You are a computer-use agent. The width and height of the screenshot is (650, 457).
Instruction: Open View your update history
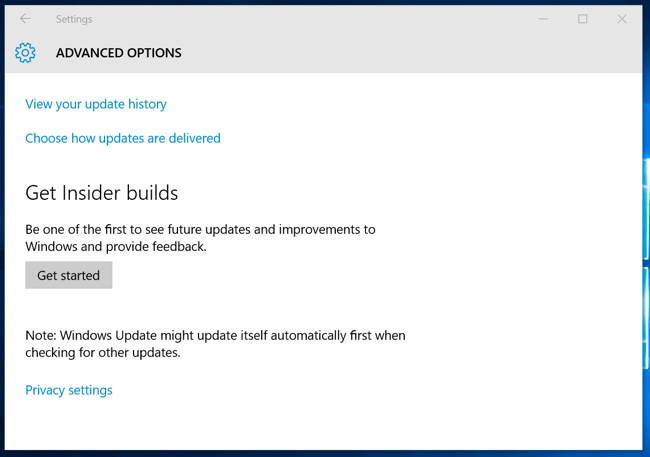[x=96, y=104]
